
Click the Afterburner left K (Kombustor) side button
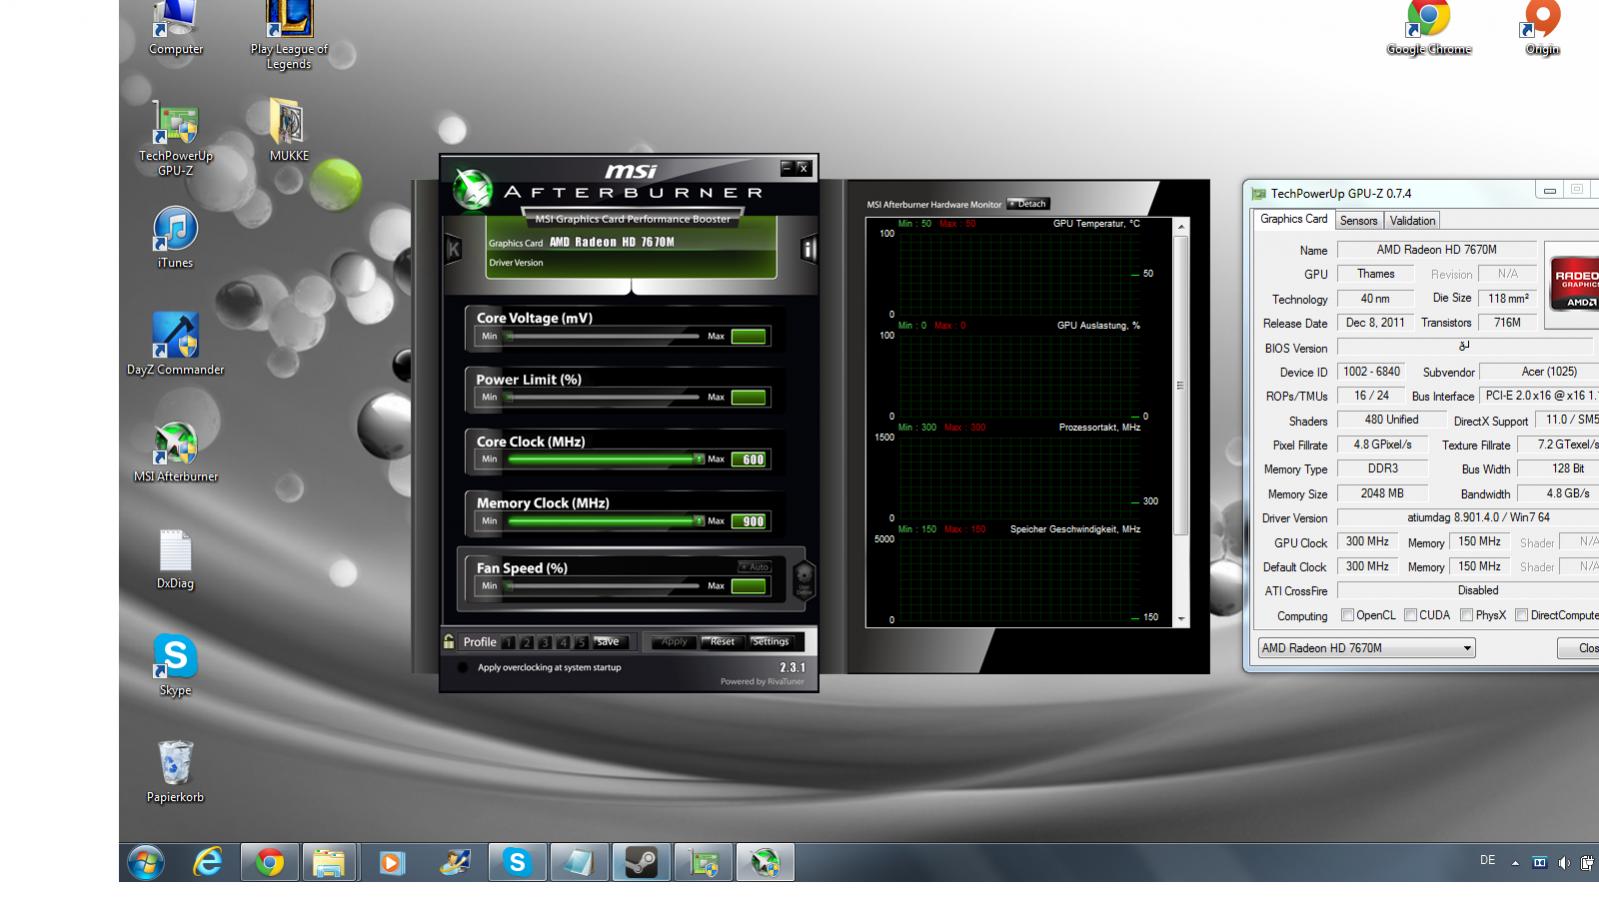point(453,249)
